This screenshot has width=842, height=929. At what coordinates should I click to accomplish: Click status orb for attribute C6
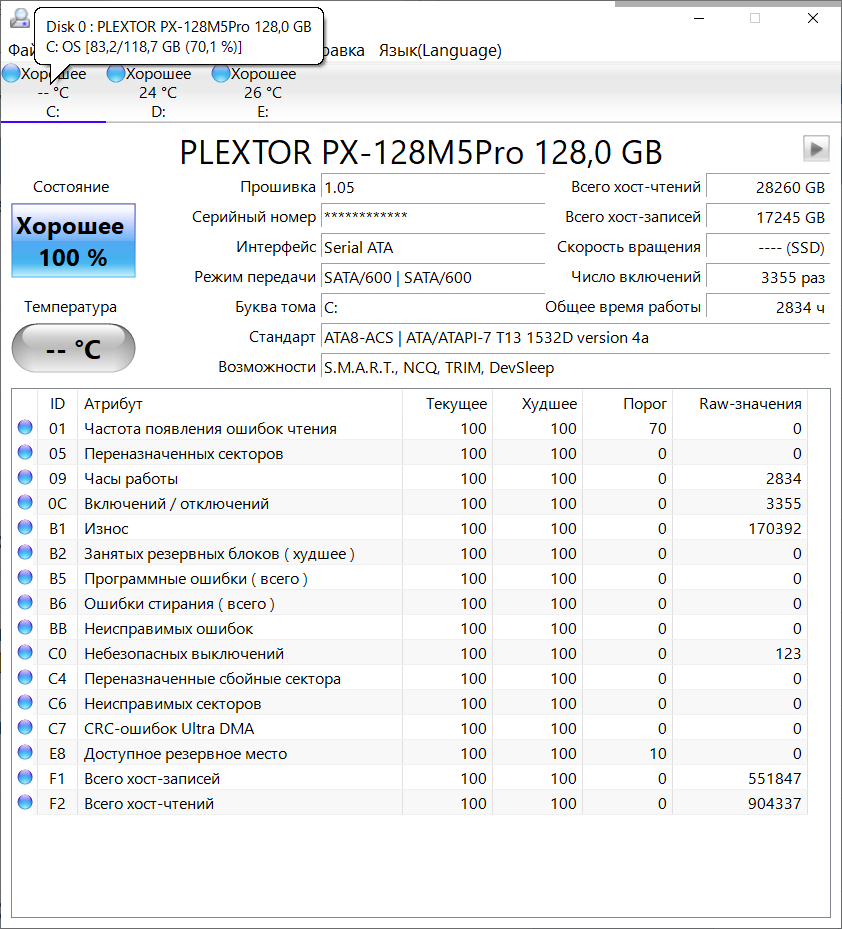click(25, 702)
